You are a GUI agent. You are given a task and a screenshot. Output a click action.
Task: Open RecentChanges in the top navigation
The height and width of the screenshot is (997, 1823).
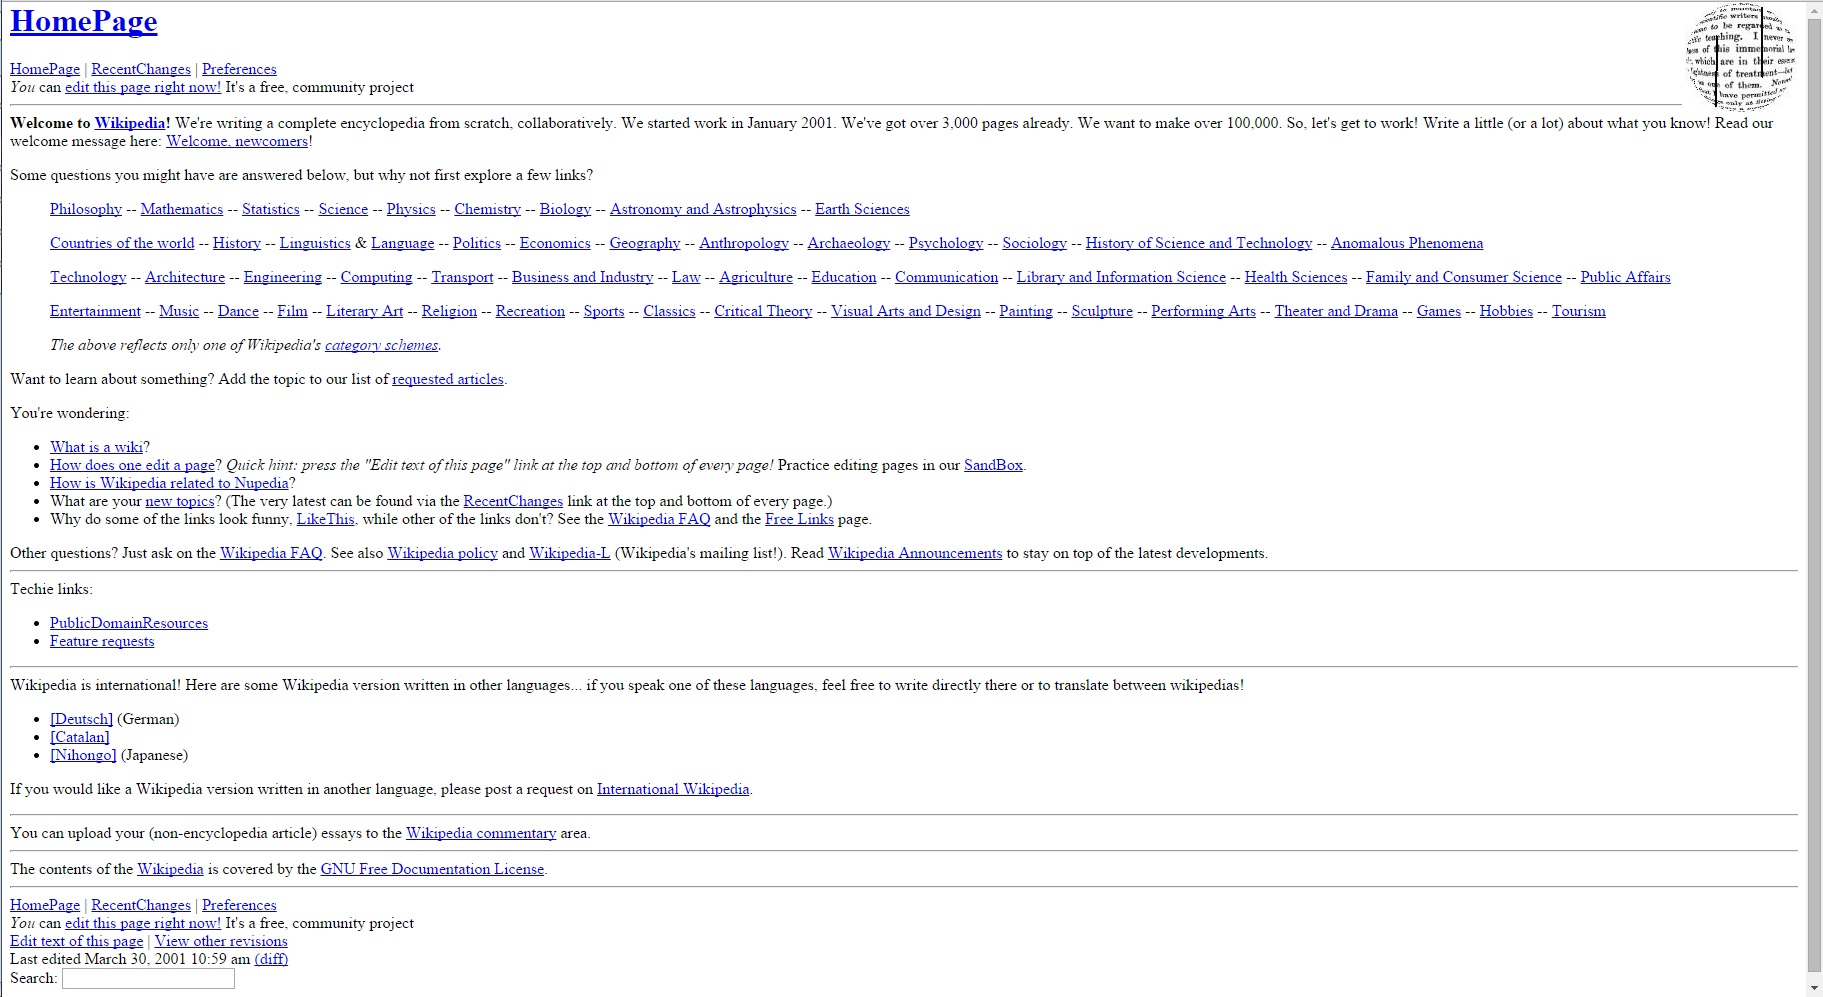pyautogui.click(x=140, y=69)
